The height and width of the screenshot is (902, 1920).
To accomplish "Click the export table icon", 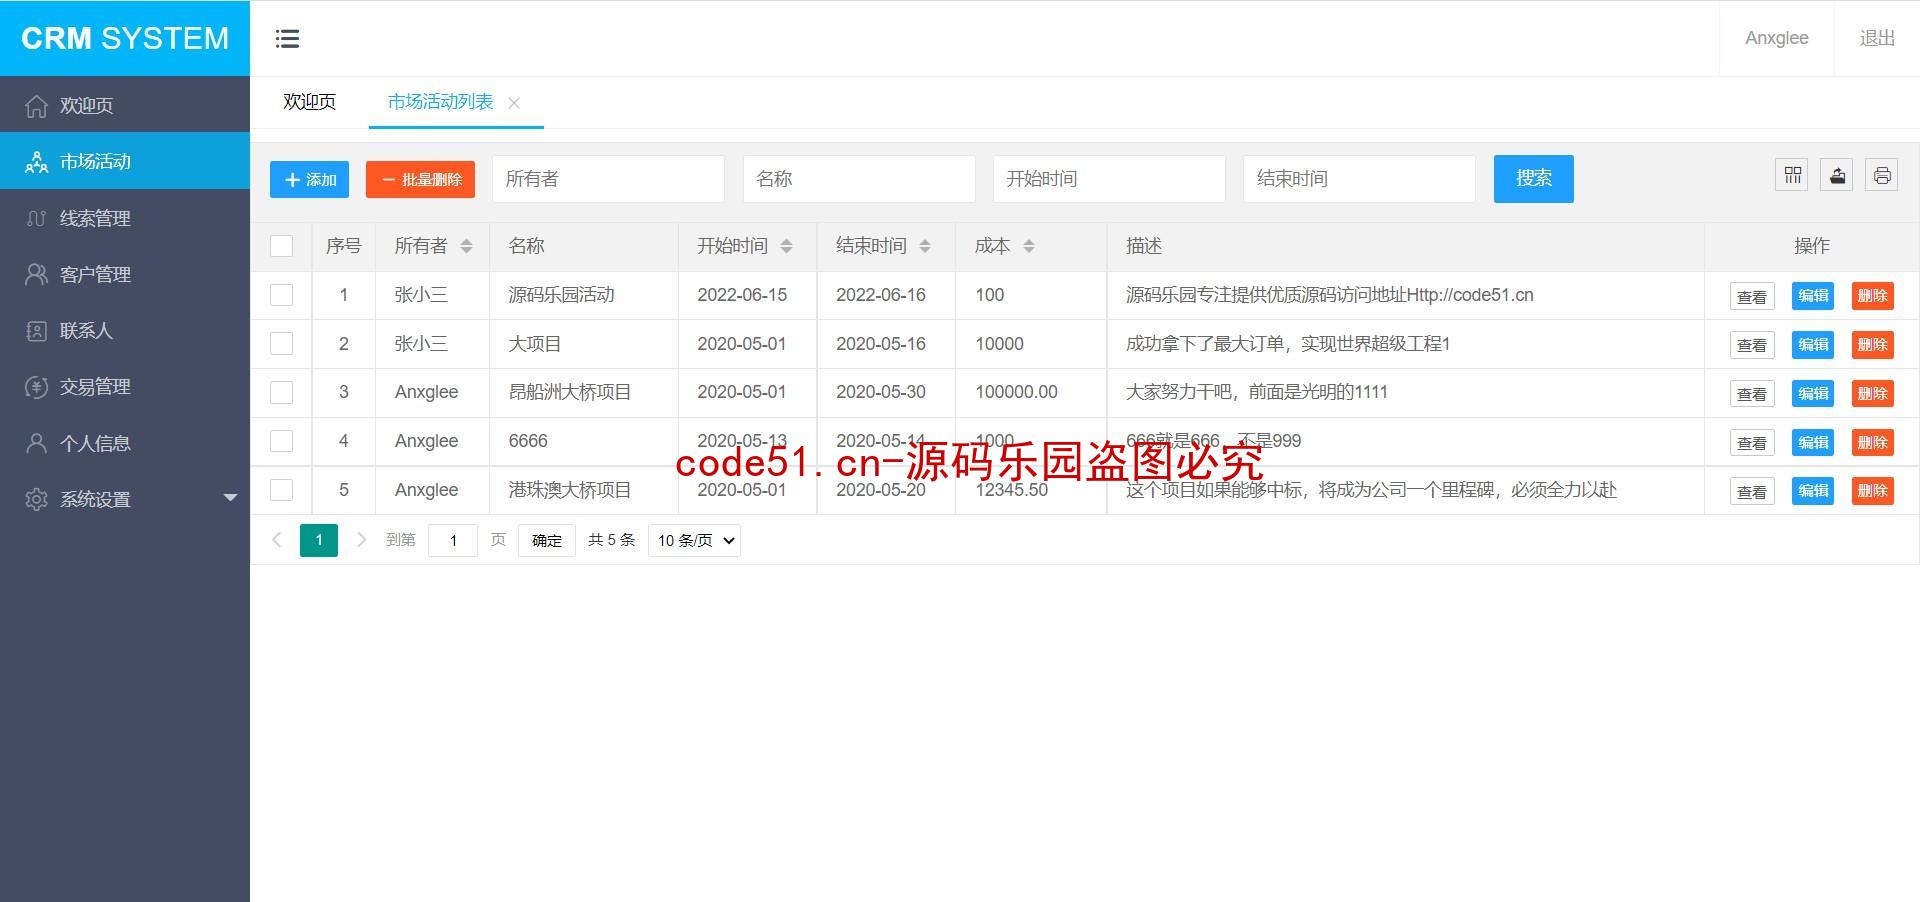I will 1837,175.
